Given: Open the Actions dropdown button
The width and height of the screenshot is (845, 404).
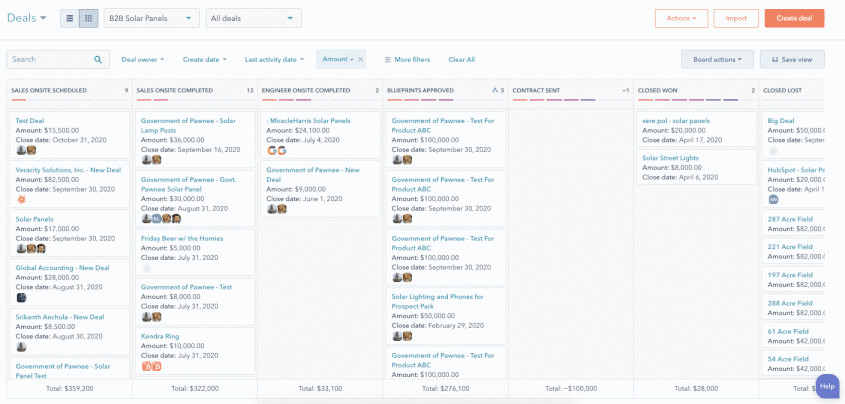Looking at the screenshot, I should [681, 18].
